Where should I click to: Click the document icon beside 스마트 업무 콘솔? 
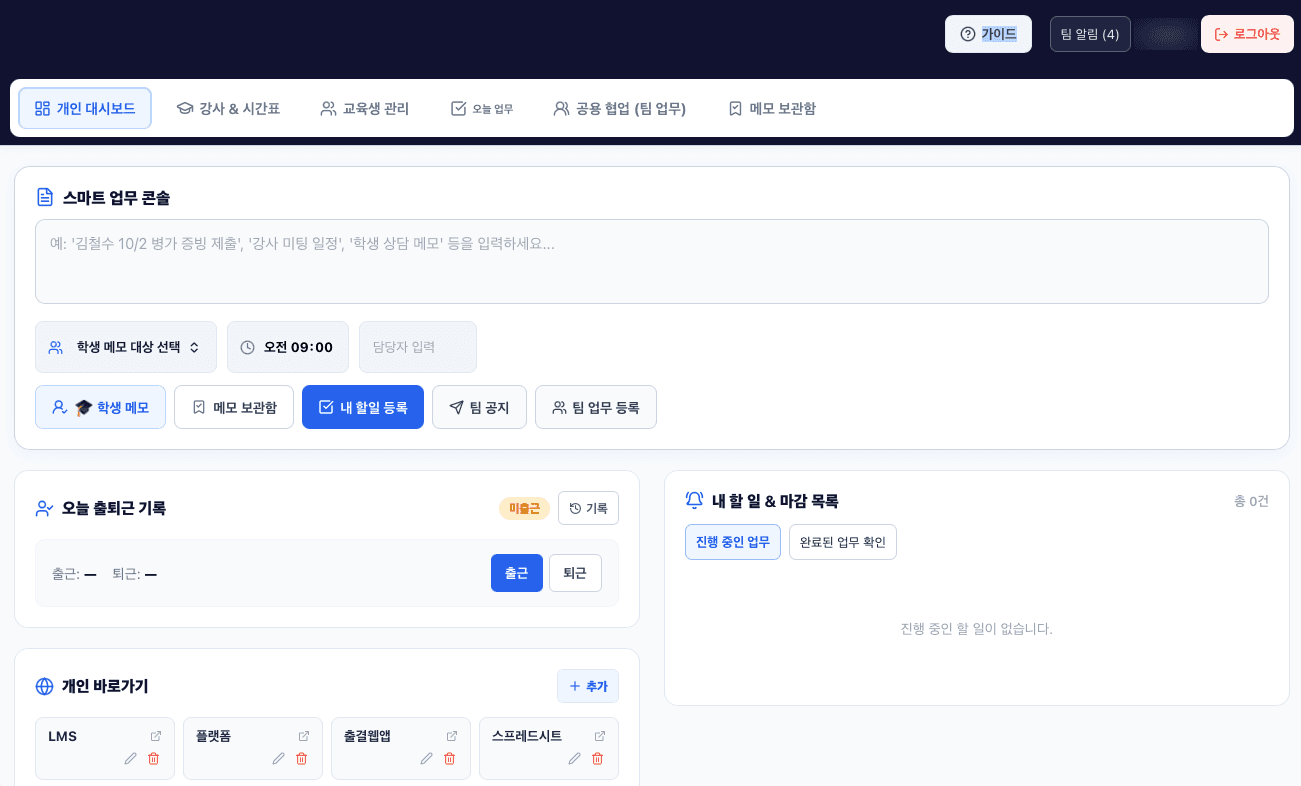(45, 197)
